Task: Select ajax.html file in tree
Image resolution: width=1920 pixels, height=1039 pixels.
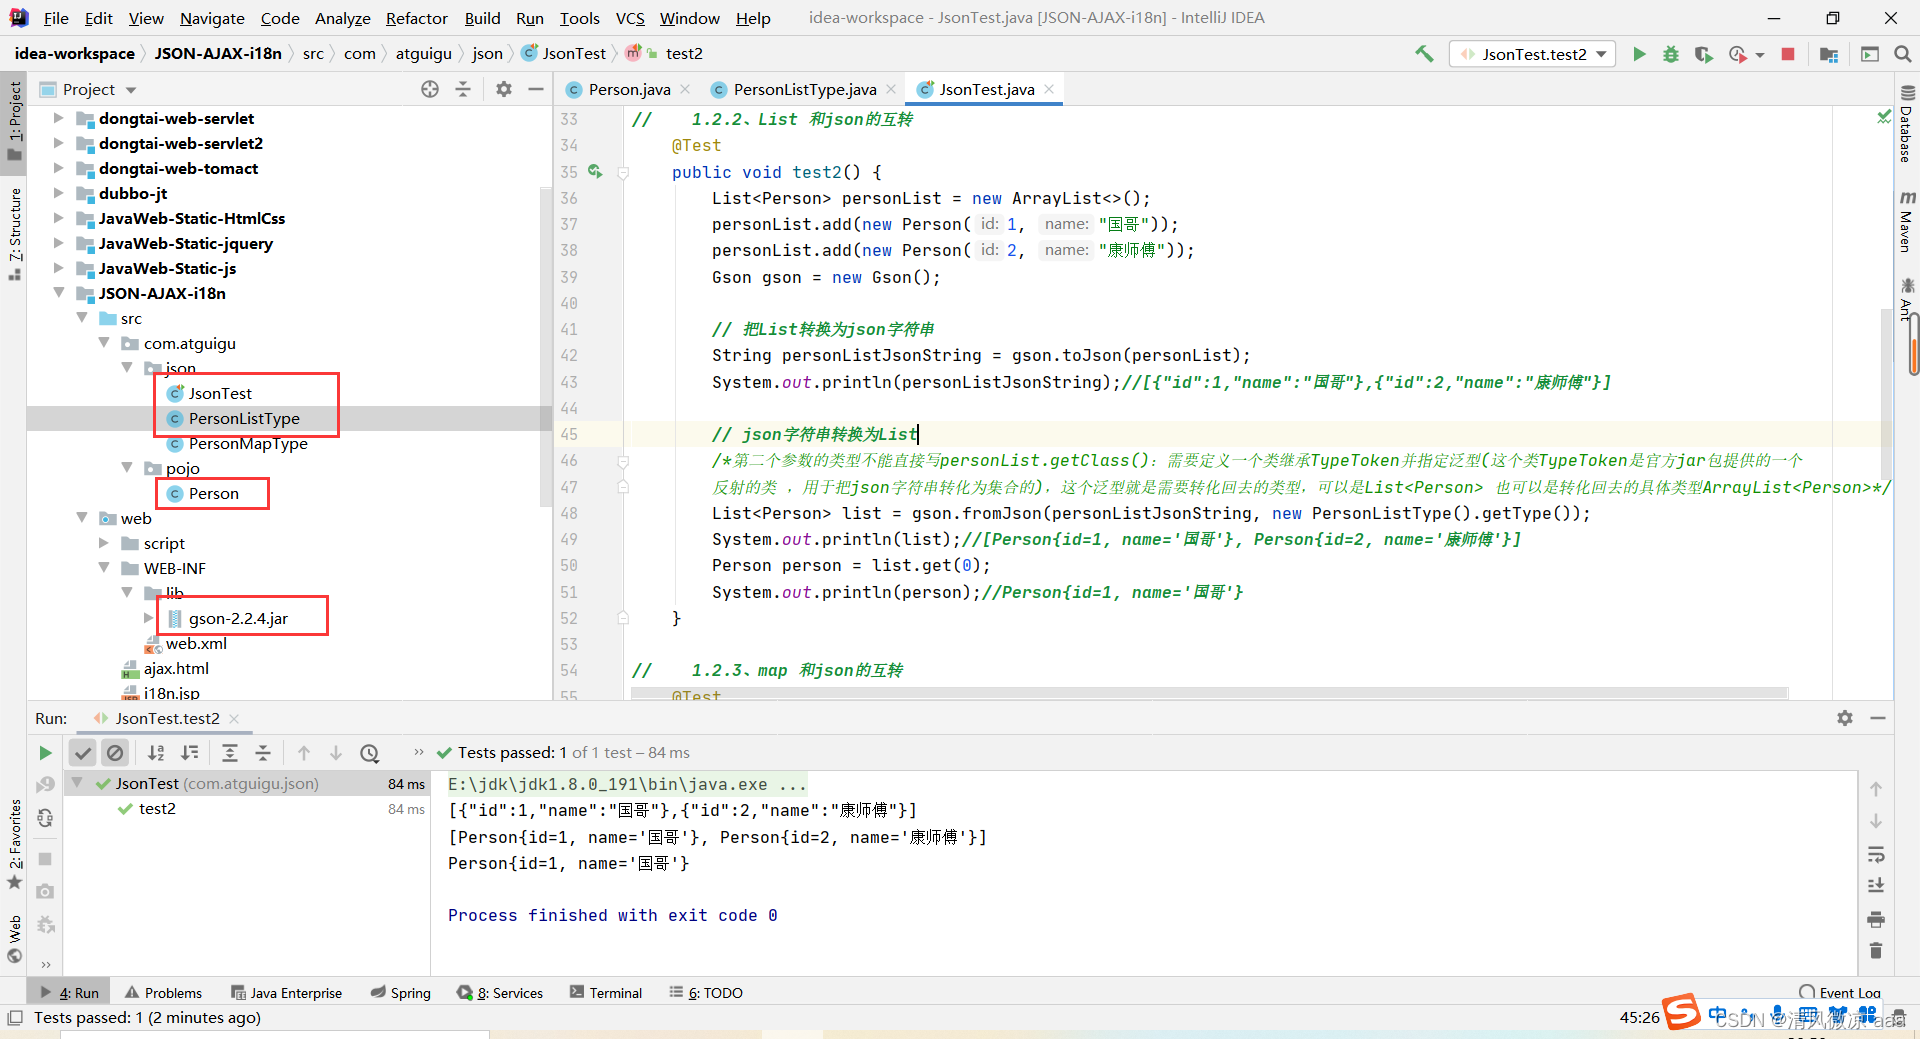Action: pyautogui.click(x=176, y=668)
